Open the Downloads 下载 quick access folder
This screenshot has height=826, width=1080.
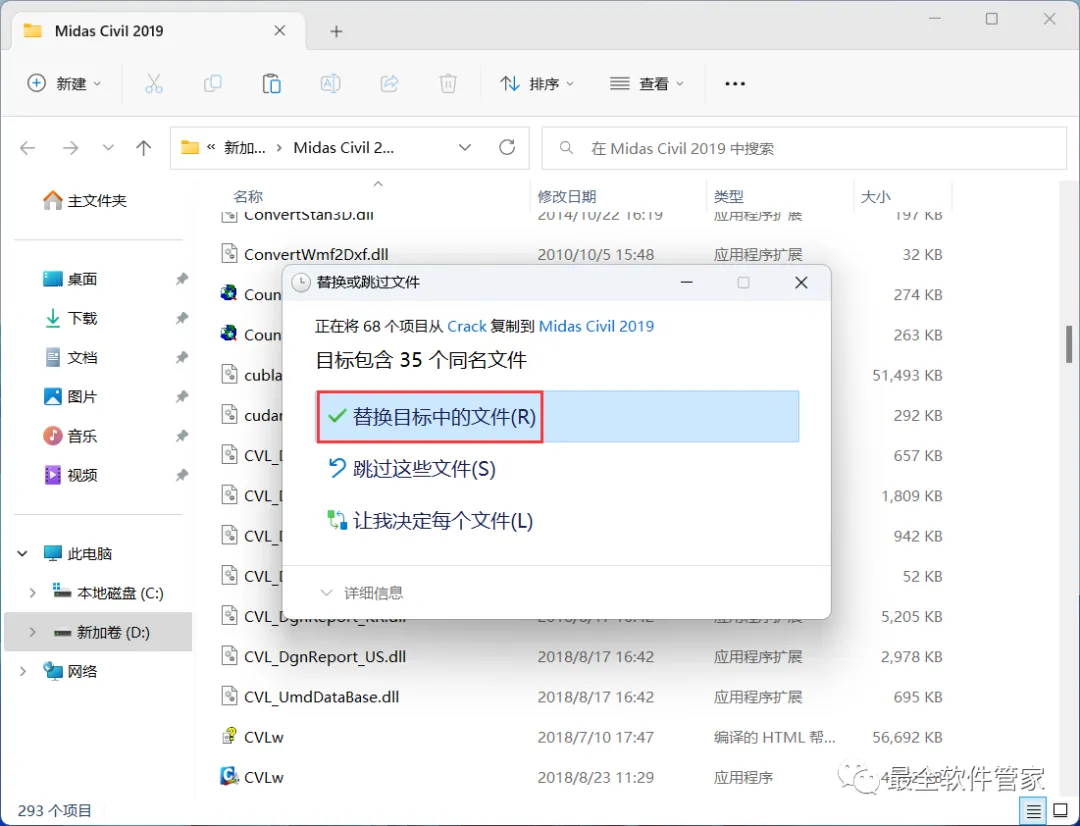coord(70,318)
